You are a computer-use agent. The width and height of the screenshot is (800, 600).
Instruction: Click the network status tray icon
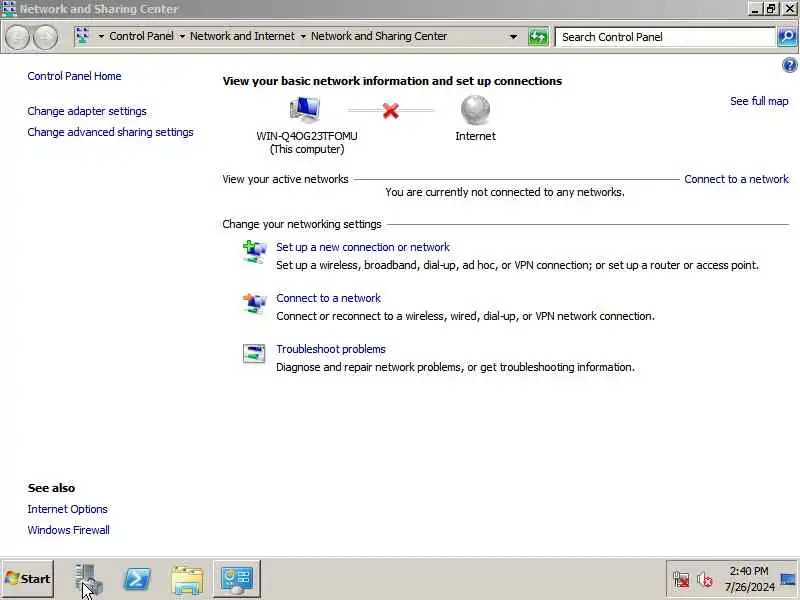coord(681,580)
